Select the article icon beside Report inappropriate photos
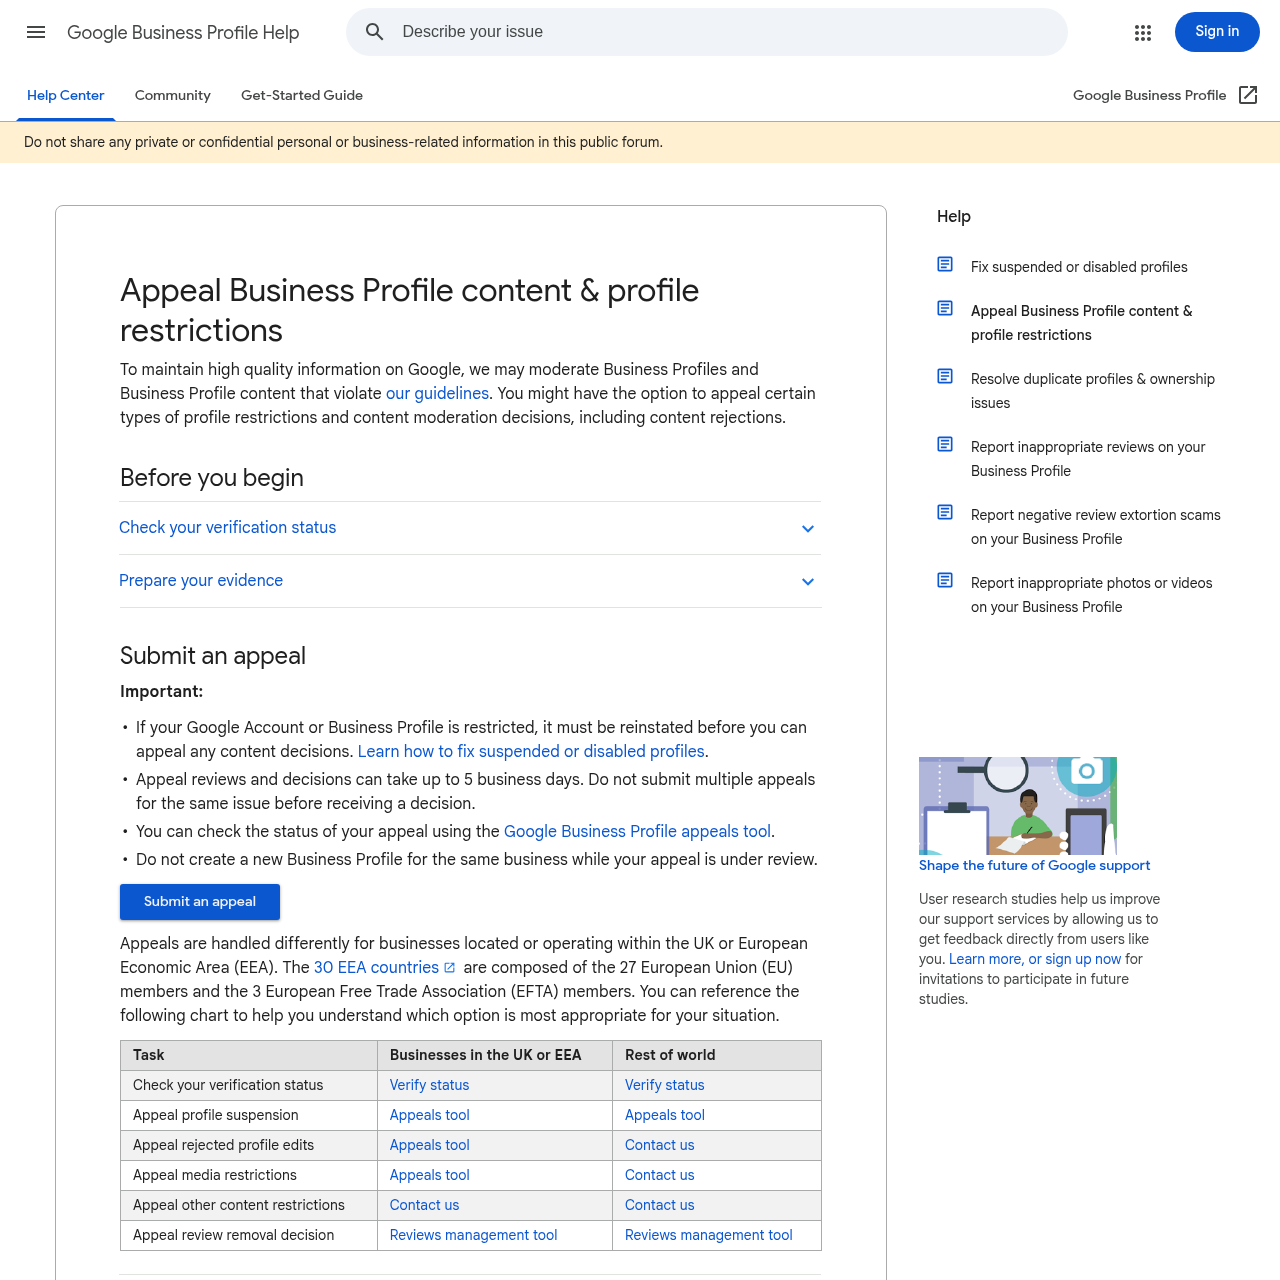This screenshot has width=1280, height=1280. point(945,580)
